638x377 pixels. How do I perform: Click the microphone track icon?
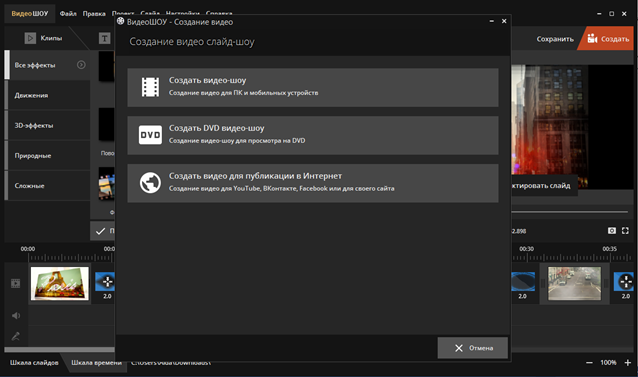coord(15,336)
